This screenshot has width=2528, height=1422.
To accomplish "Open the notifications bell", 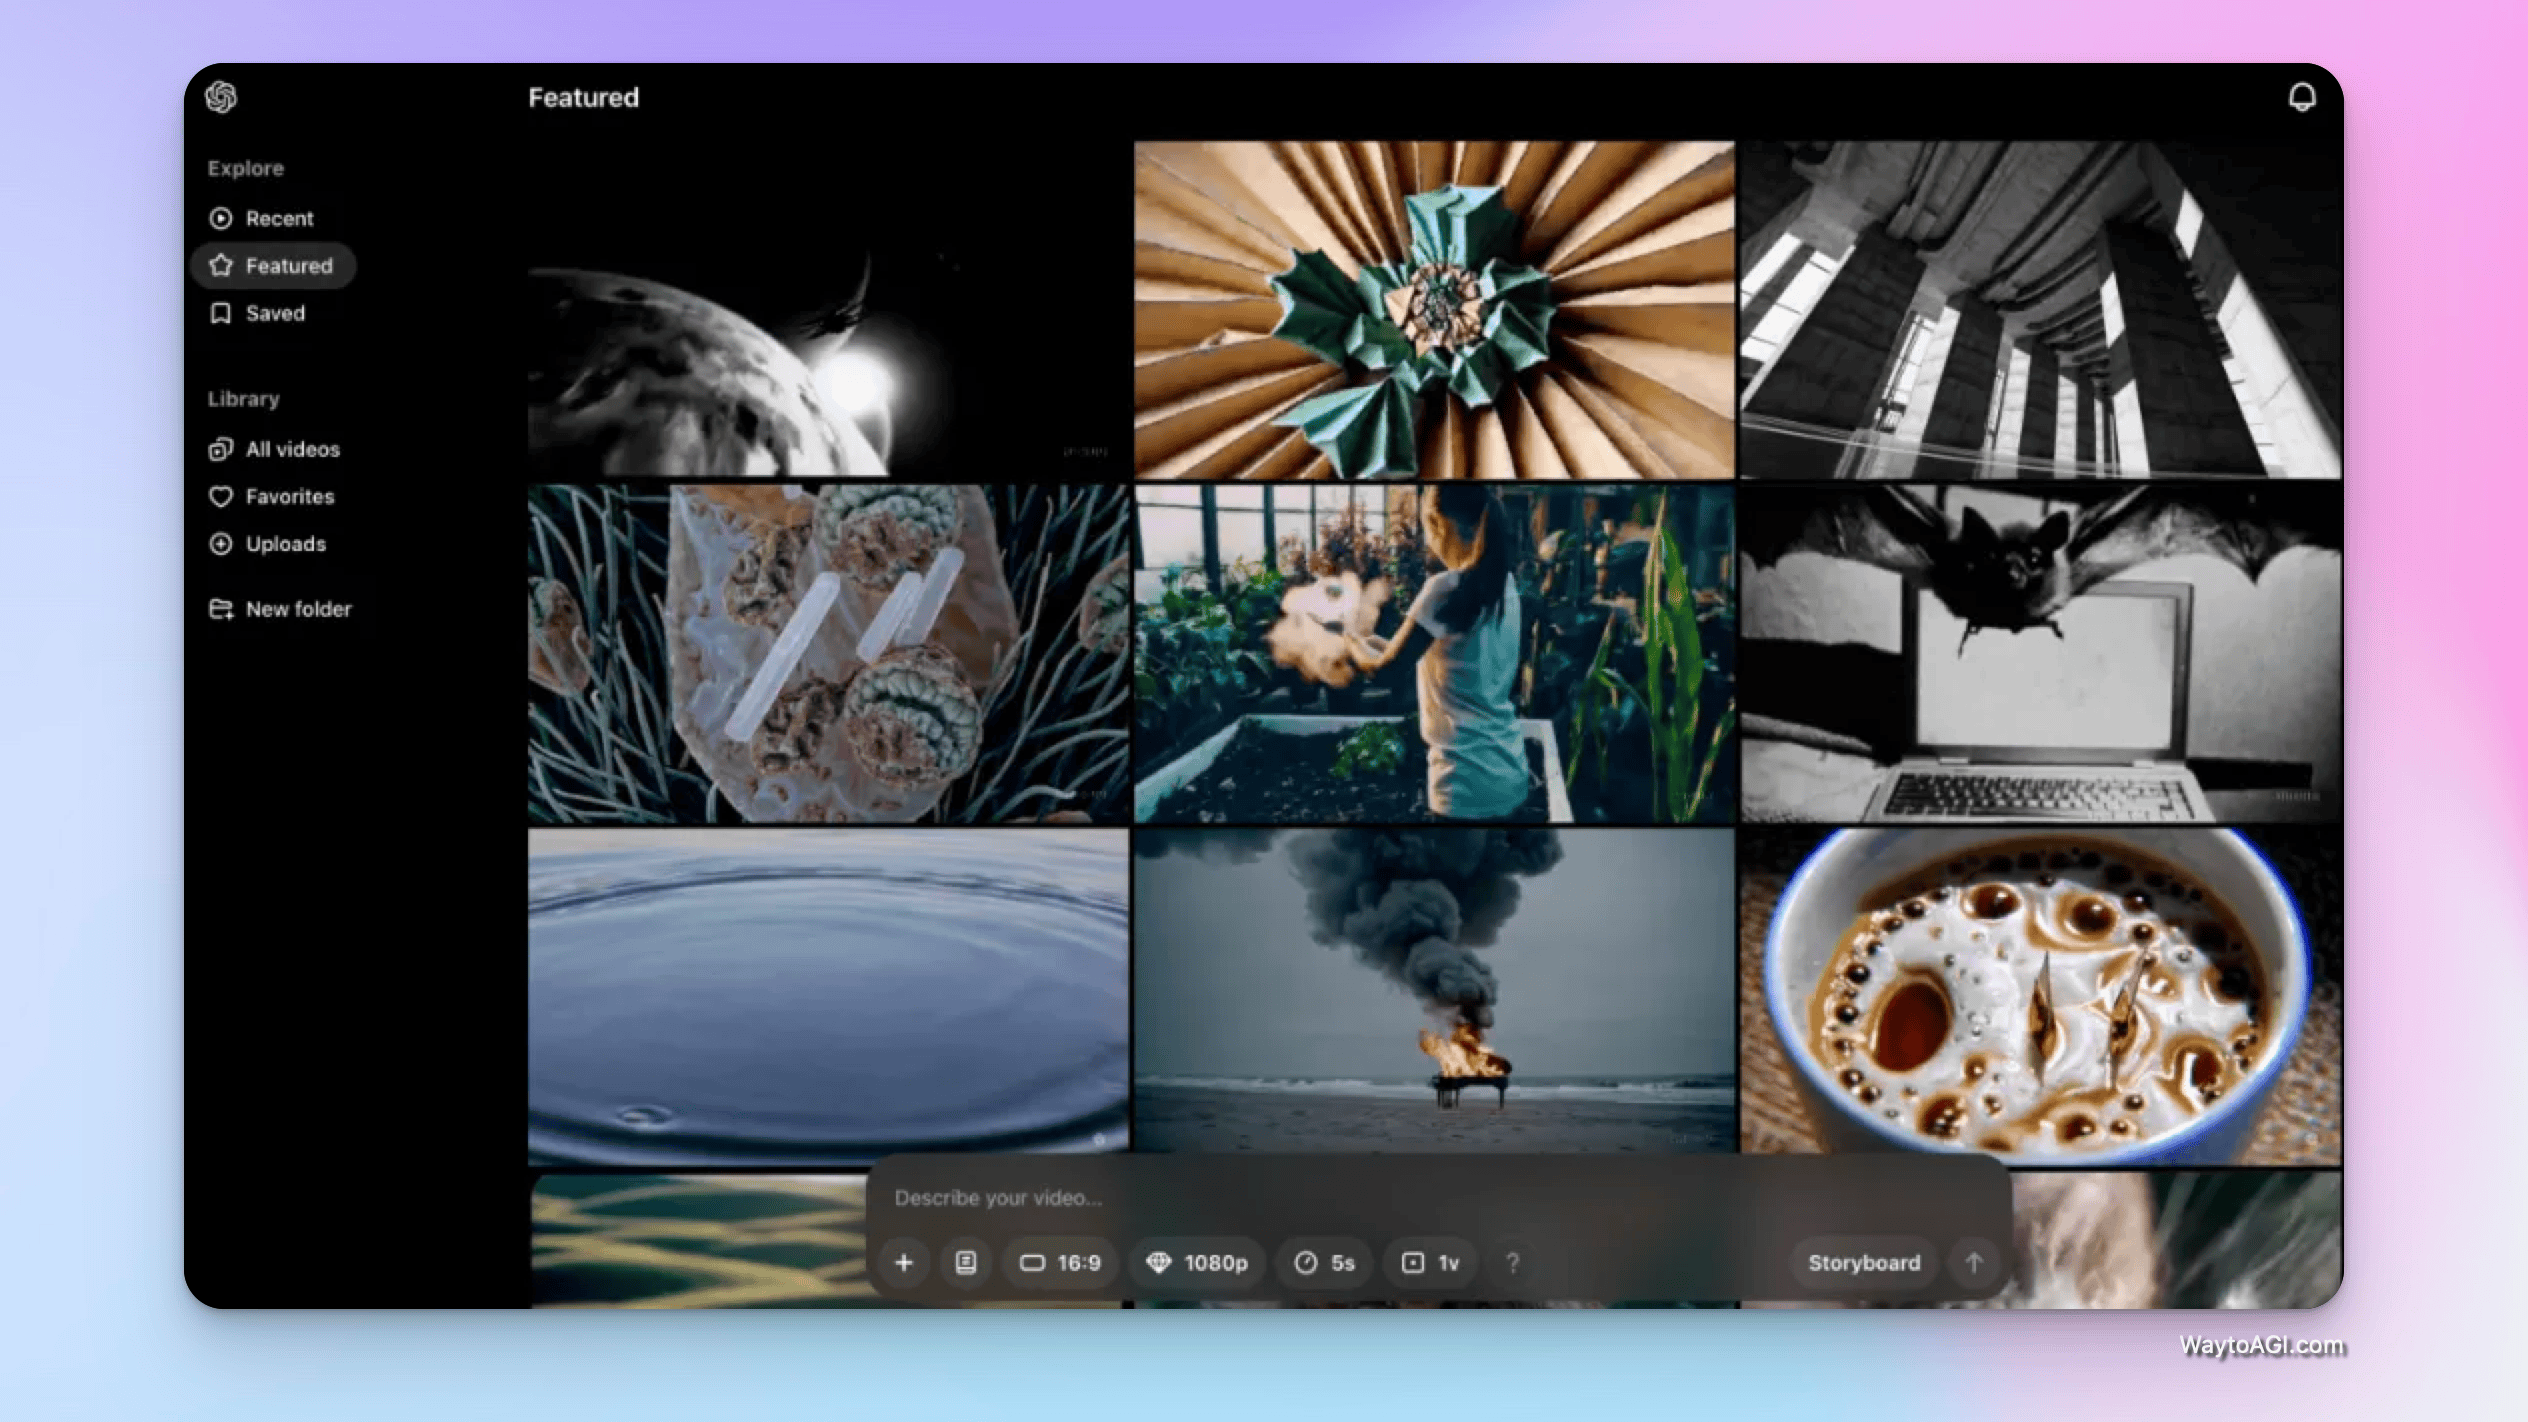I will click(x=2302, y=97).
